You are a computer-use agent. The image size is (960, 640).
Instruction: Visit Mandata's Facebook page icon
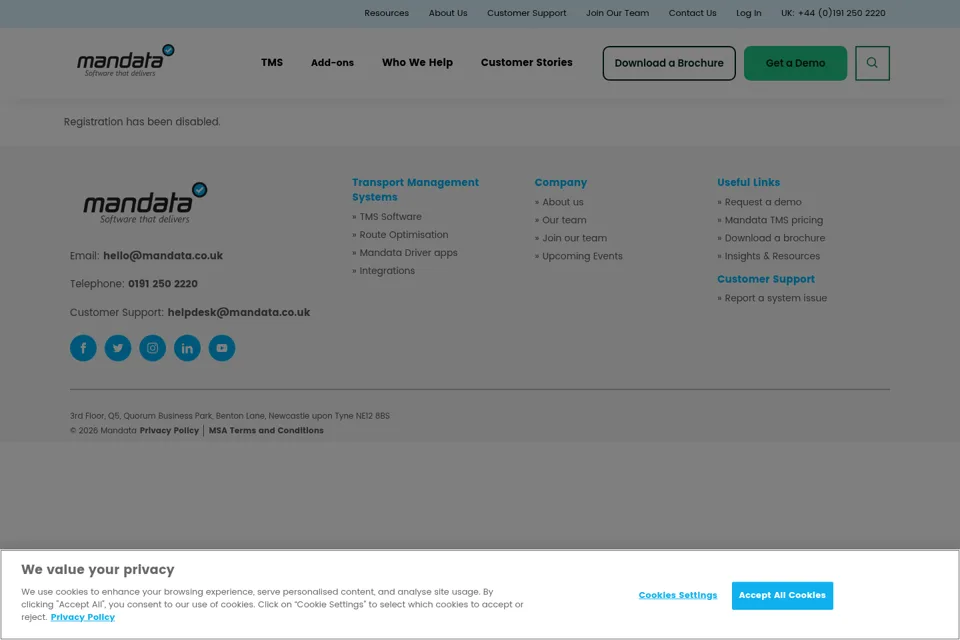[x=83, y=348]
